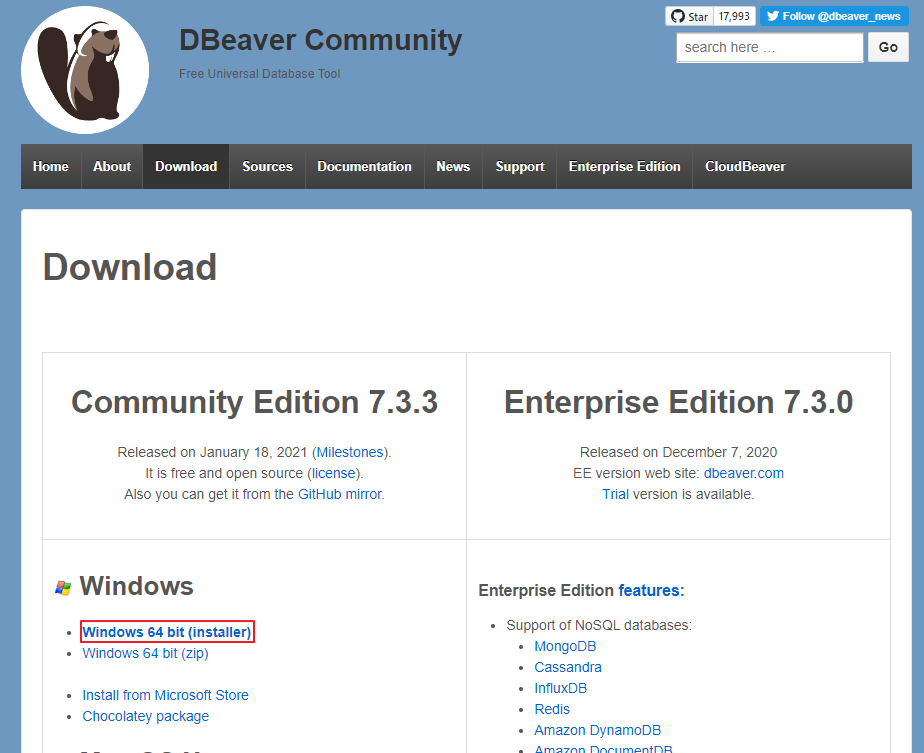This screenshot has height=753, width=924.
Task: Open the Redis link
Action: pos(552,709)
